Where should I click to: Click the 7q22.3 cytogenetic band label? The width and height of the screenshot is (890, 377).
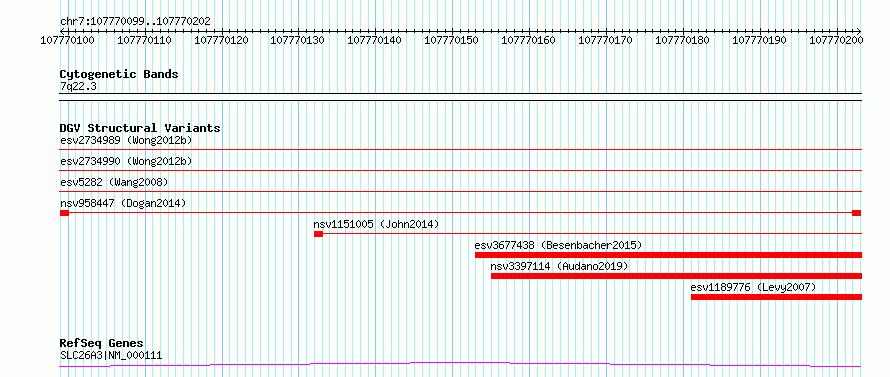tap(74, 87)
